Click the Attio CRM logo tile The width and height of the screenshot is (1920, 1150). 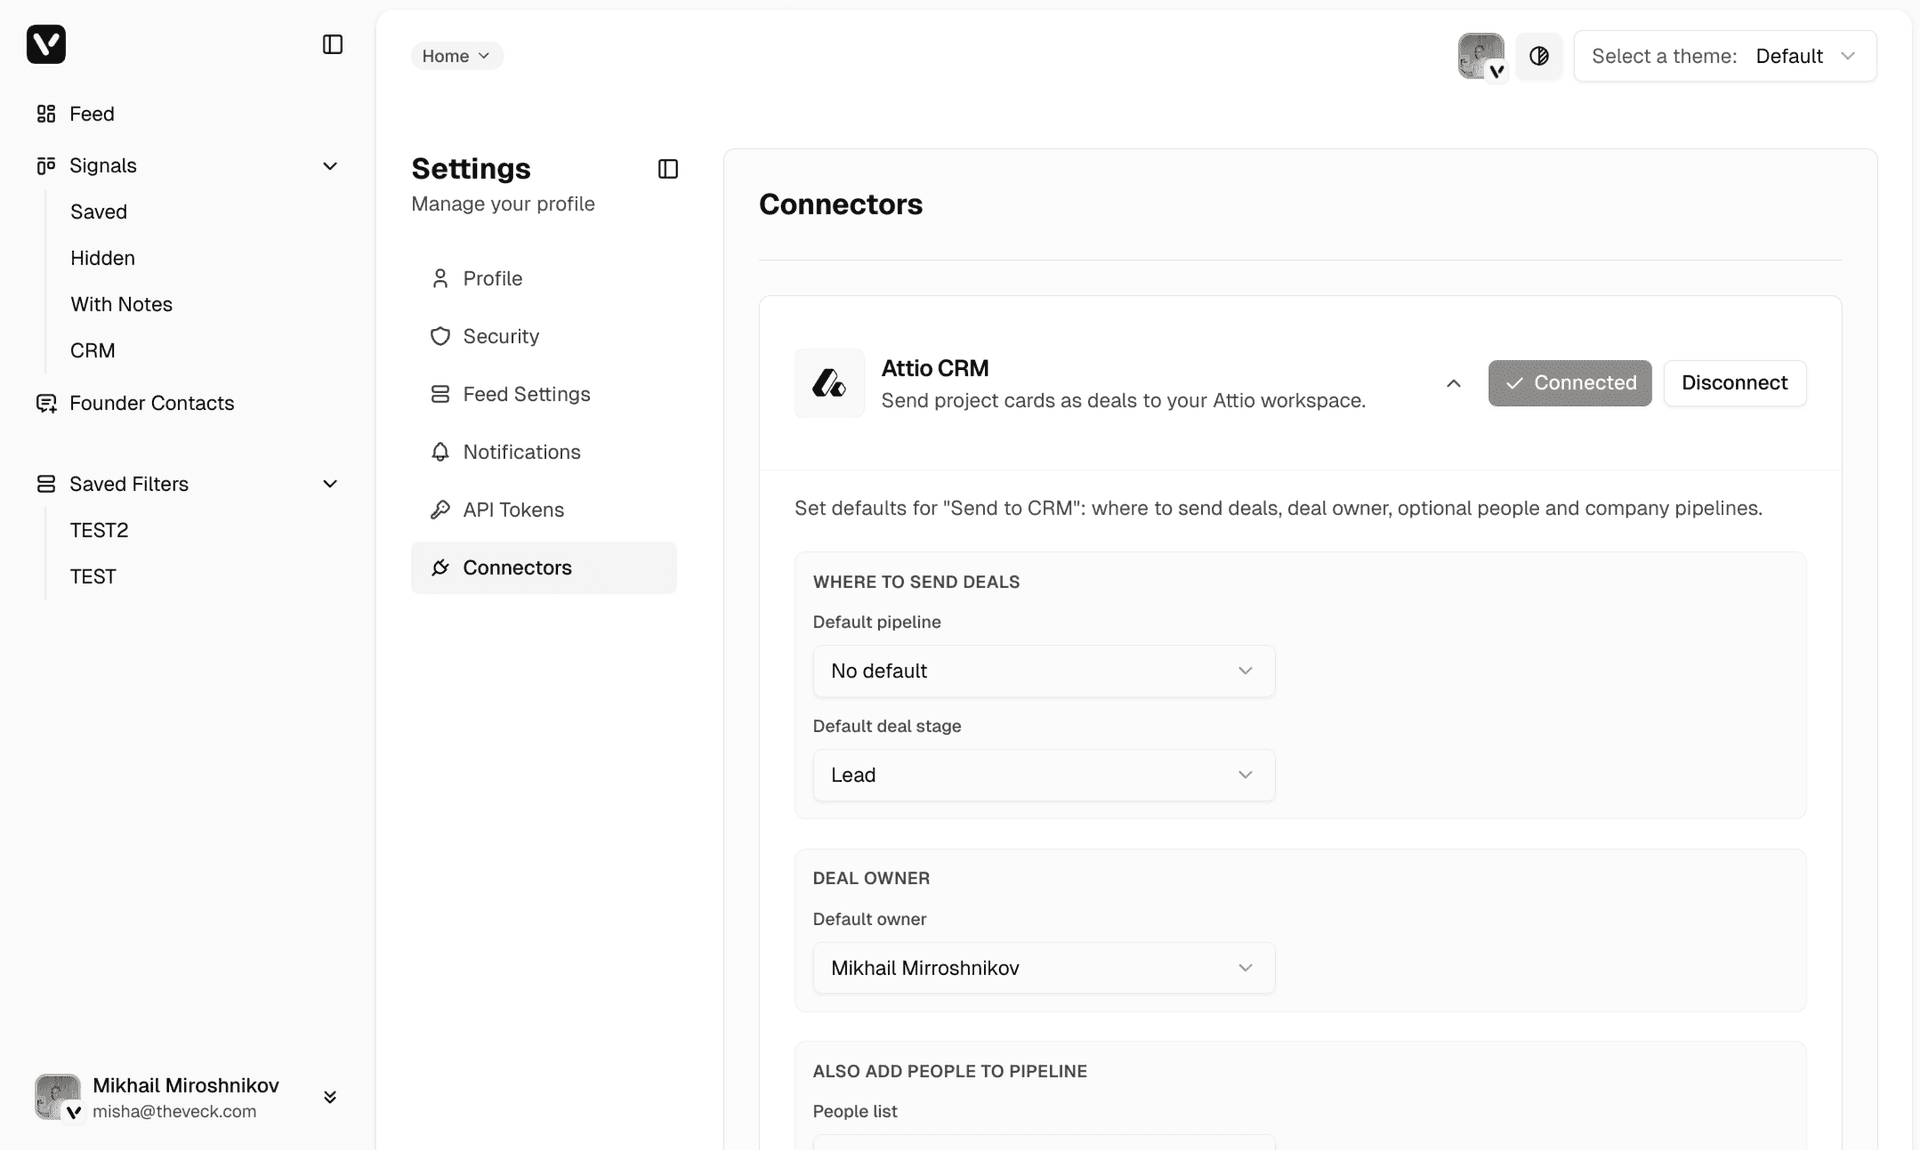click(x=829, y=383)
